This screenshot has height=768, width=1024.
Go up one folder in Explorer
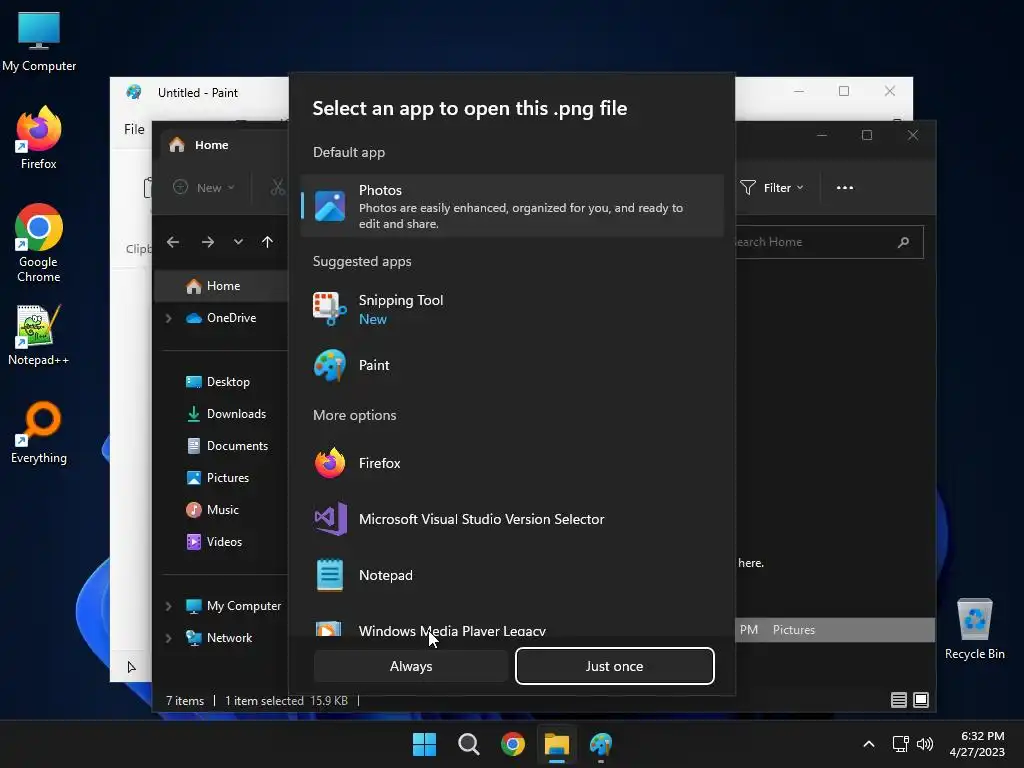tap(267, 242)
